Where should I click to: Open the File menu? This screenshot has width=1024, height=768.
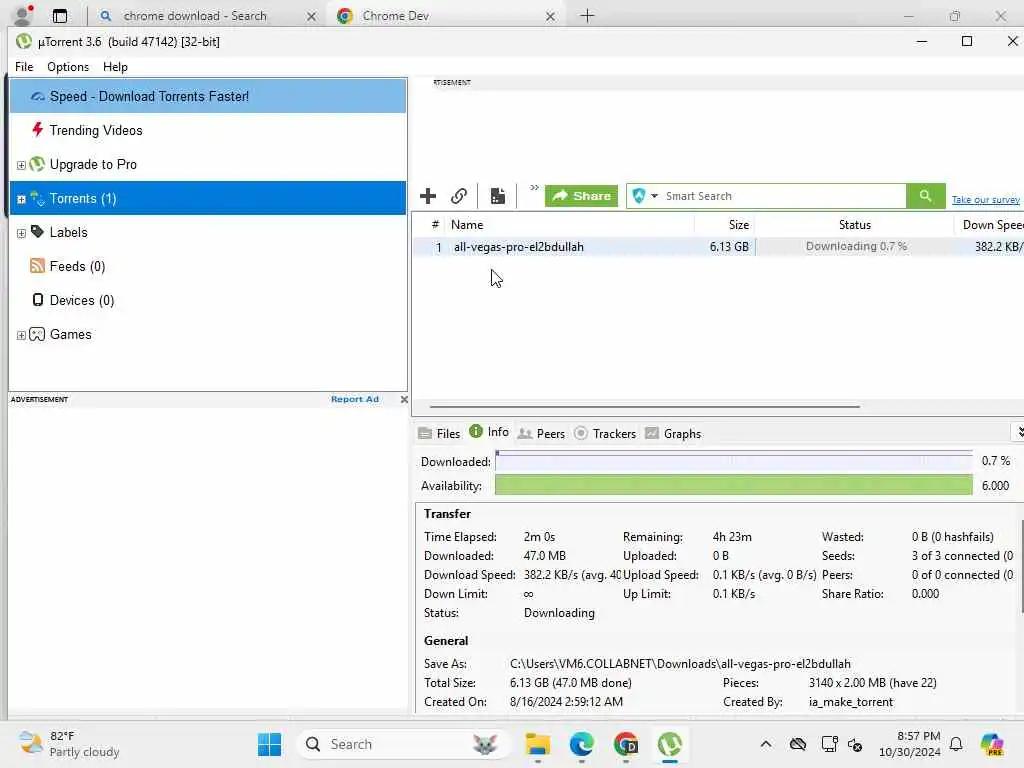24,67
